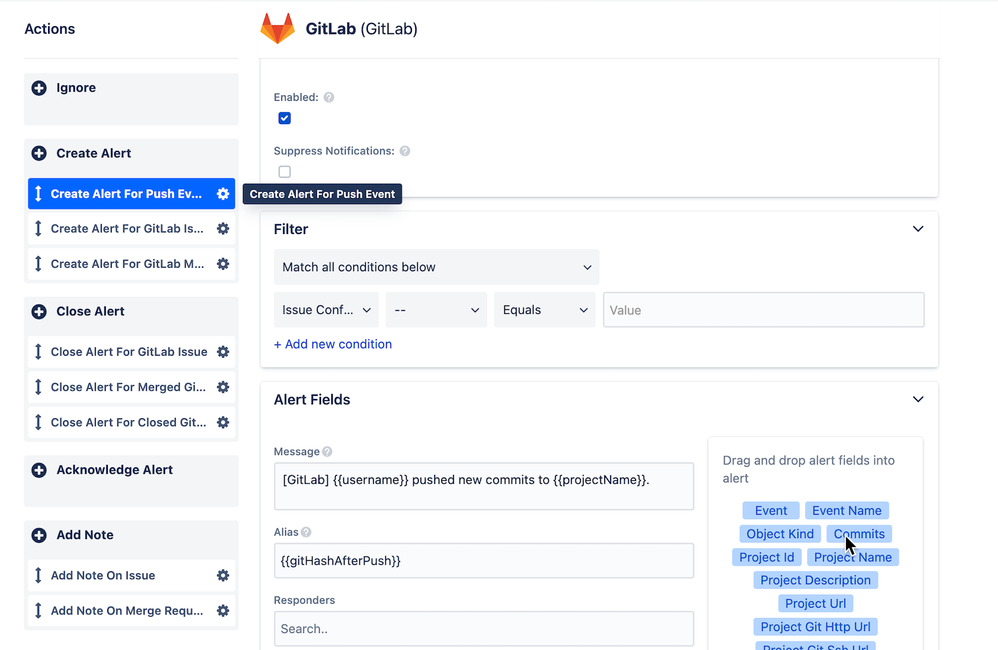Screen dimensions: 998x650
Task: Click reorder handle of Create Alert For GitLab M...
Action: (38, 264)
